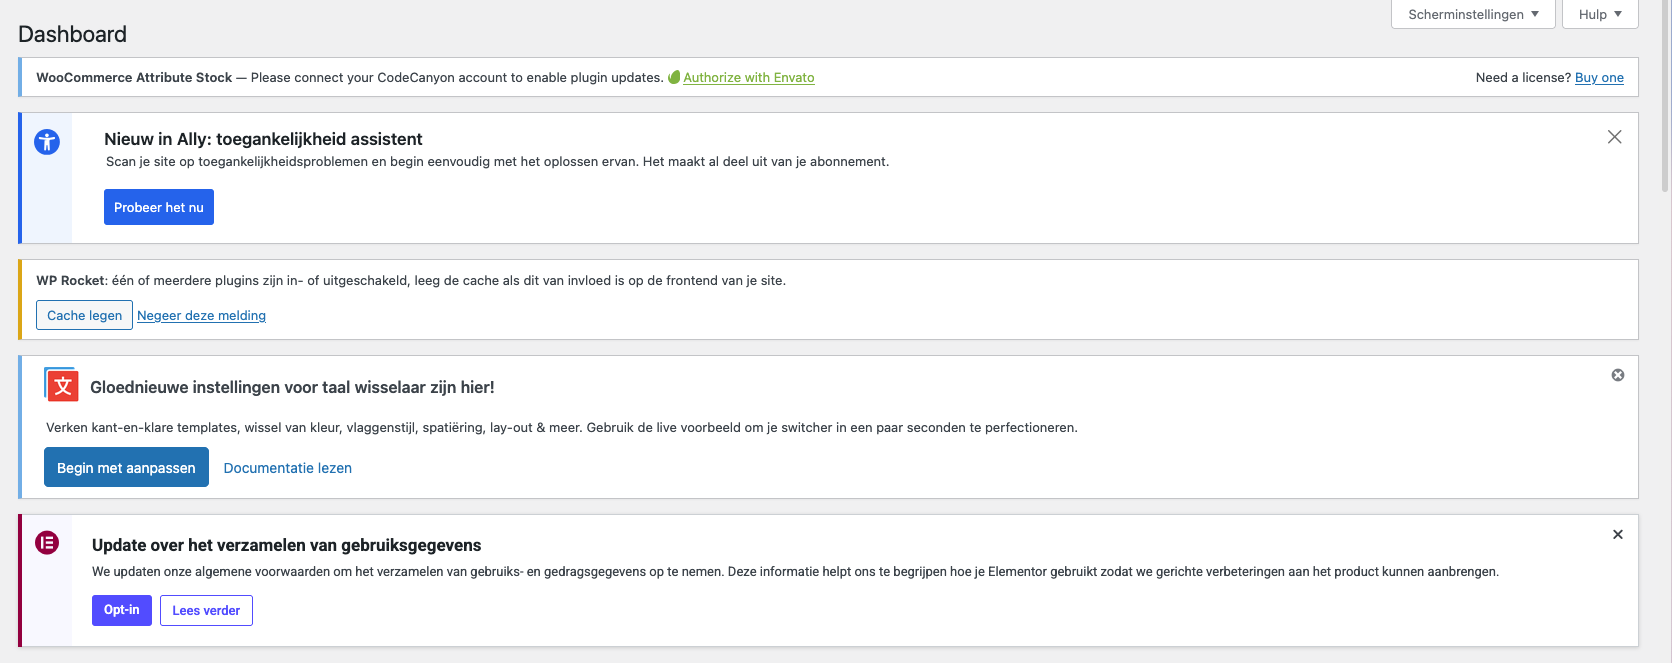
Task: Expand the Hulp dropdown tab
Action: pos(1599,14)
